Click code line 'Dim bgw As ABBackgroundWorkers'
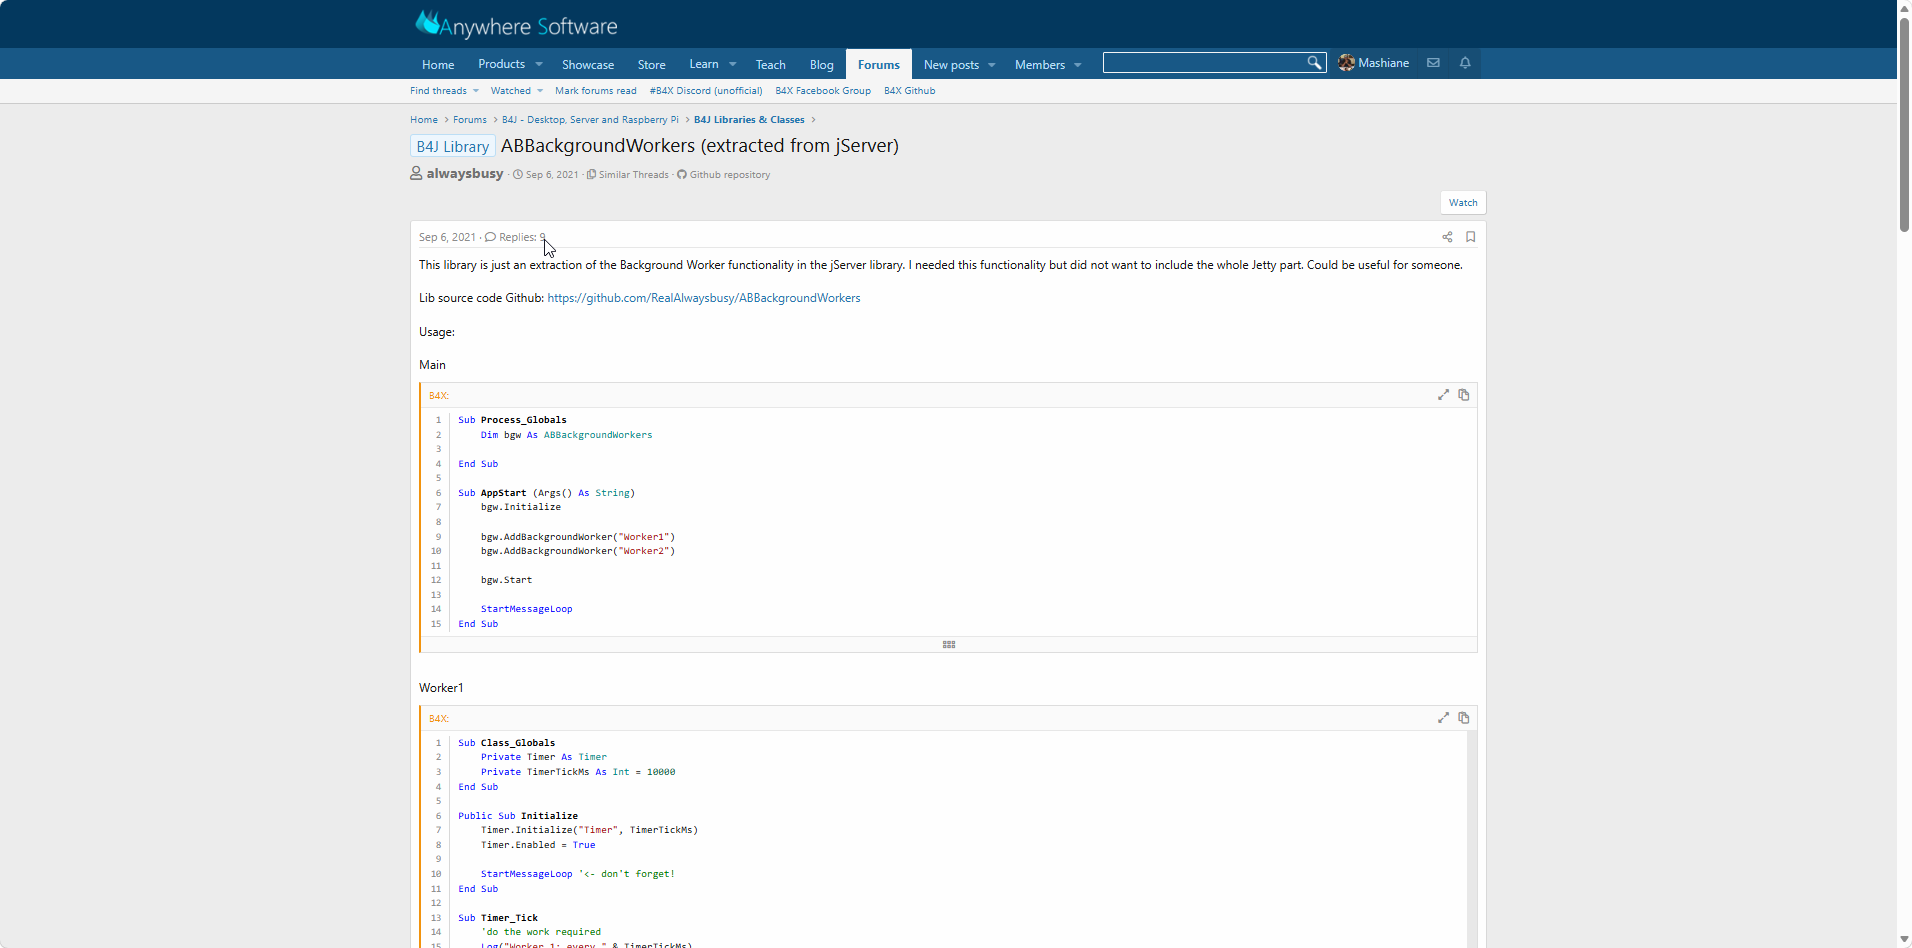1912x948 pixels. [566, 435]
